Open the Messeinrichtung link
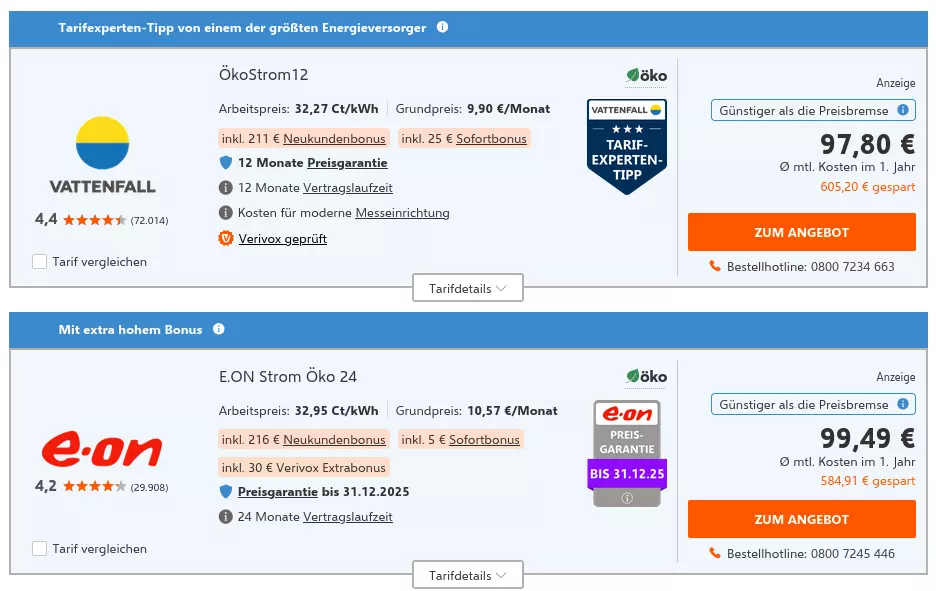Screen dimensions: 936x591 [402, 213]
